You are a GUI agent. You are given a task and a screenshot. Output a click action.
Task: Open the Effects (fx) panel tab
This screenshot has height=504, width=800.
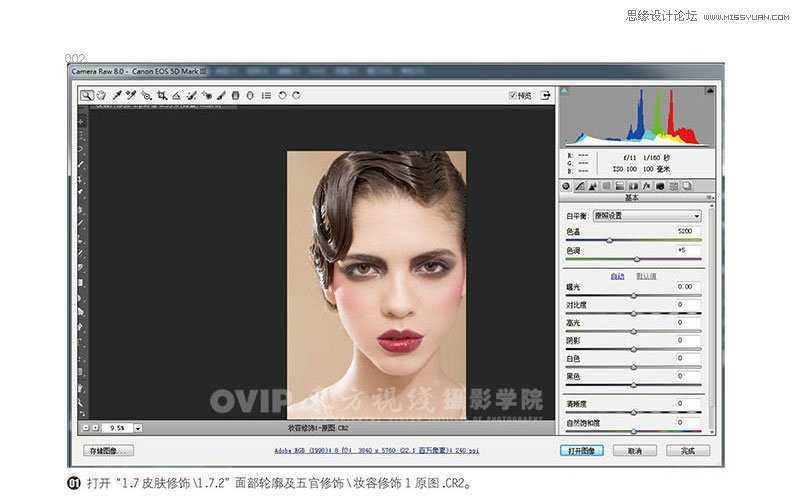(646, 186)
